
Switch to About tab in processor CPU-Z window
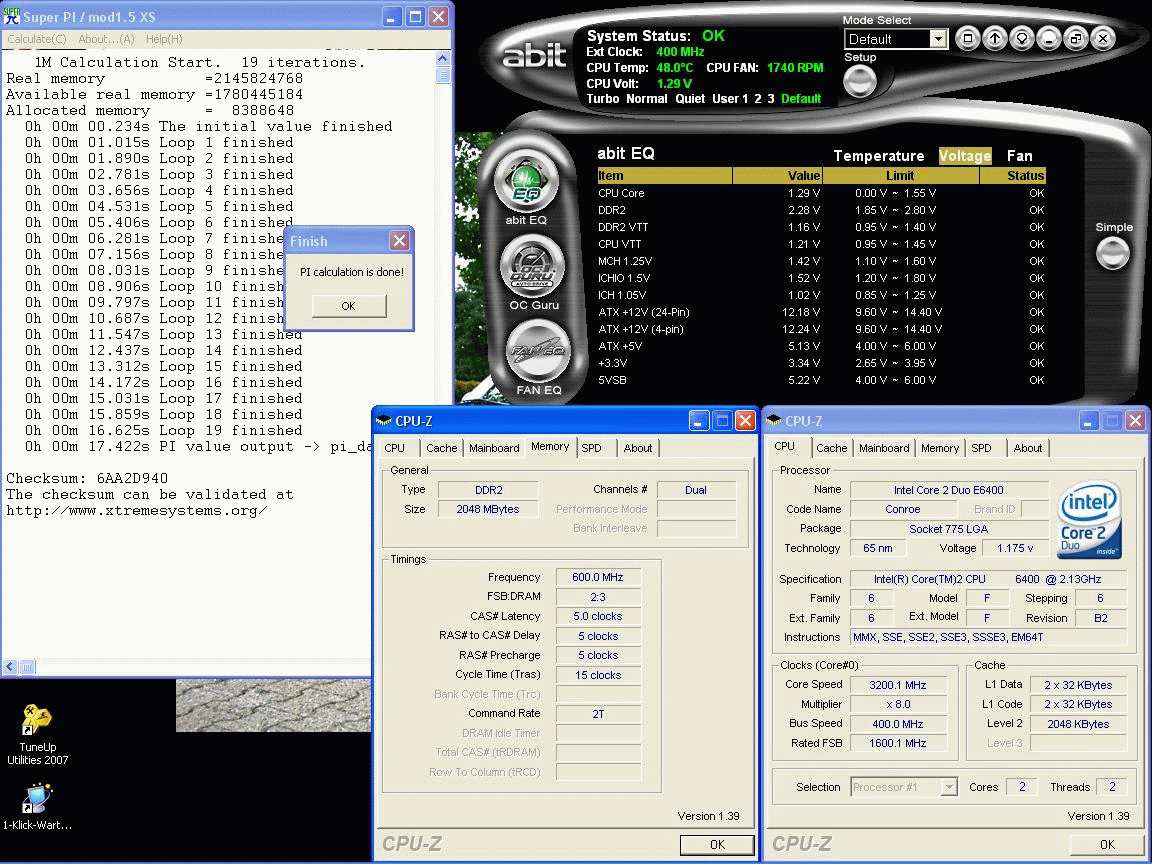1027,448
